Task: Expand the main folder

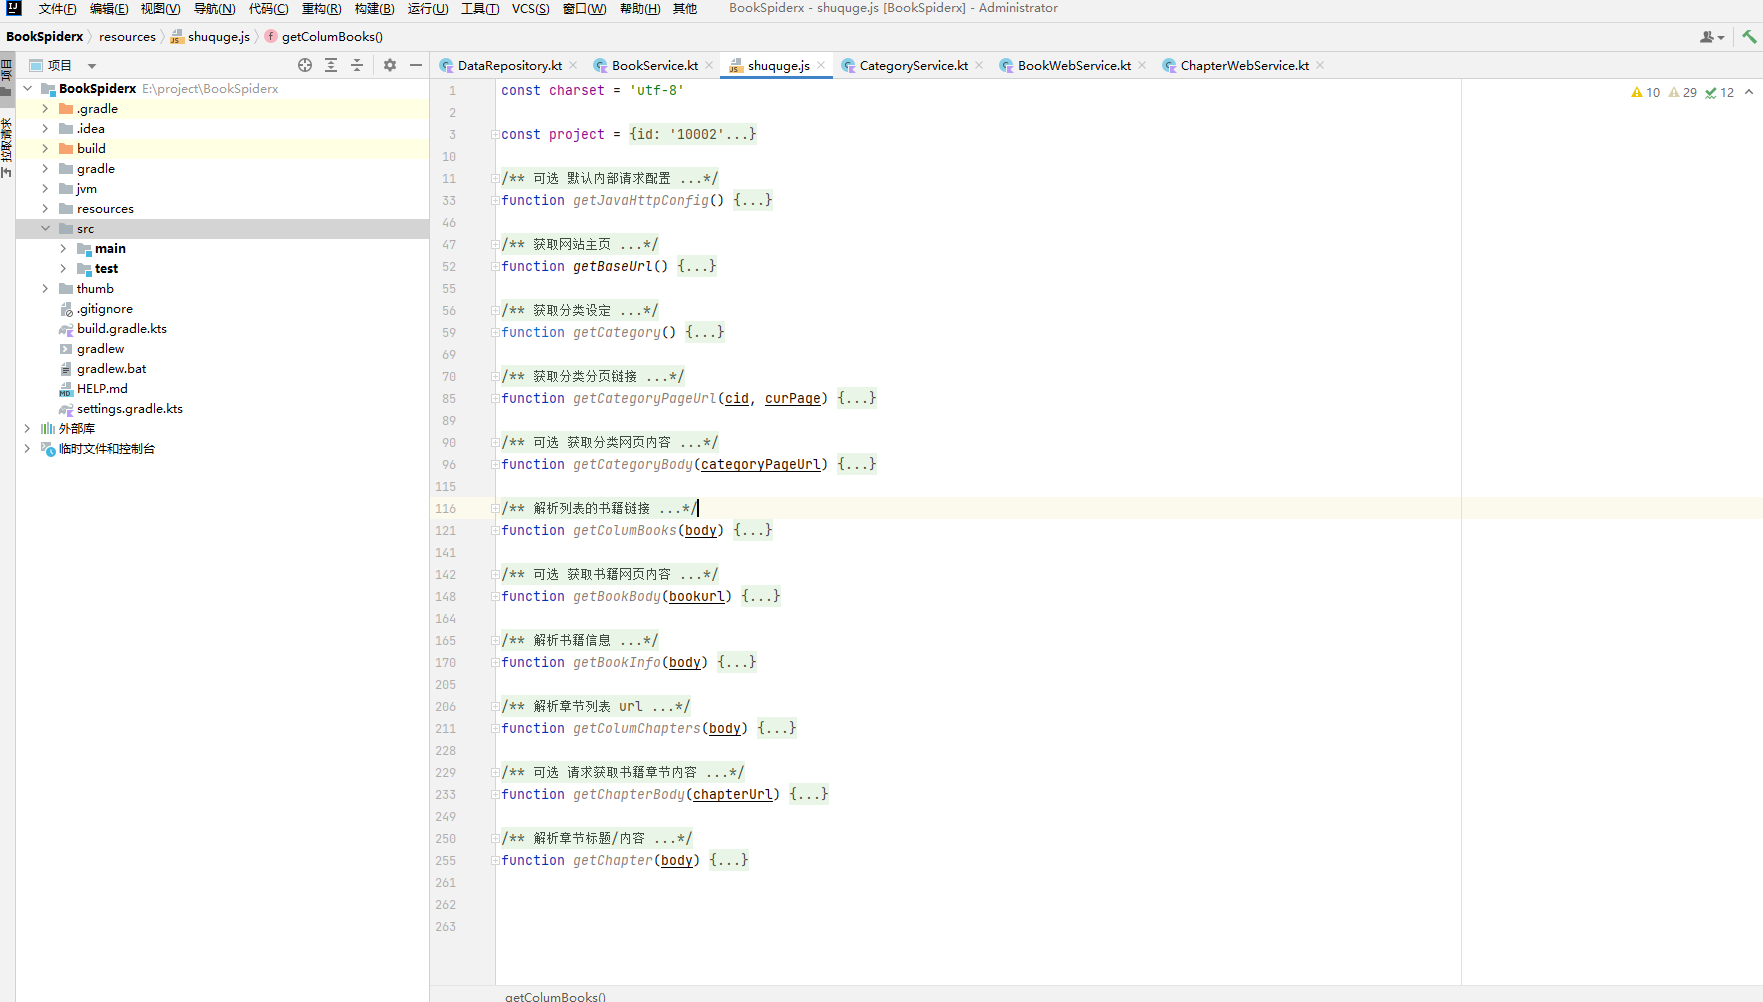Action: 63,248
